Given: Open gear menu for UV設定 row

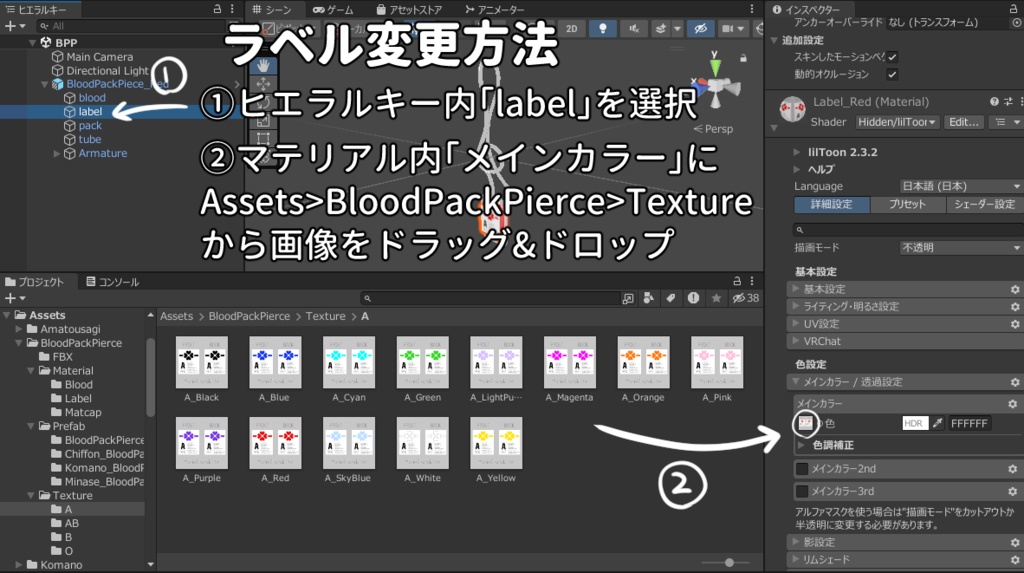Looking at the screenshot, I should 1015,323.
